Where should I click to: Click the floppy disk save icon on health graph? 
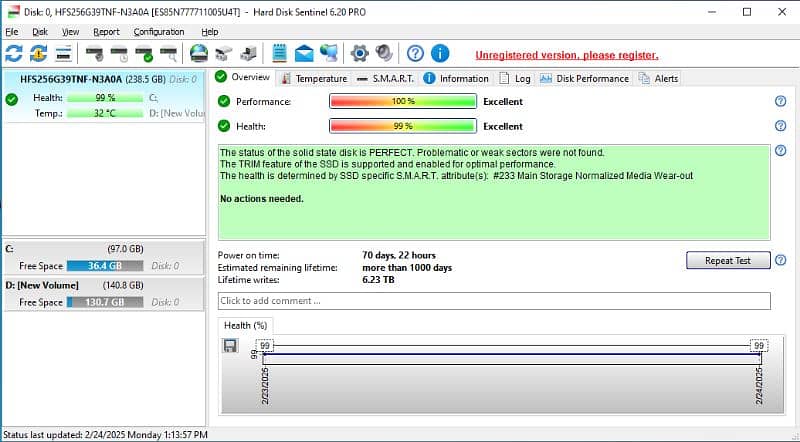230,346
